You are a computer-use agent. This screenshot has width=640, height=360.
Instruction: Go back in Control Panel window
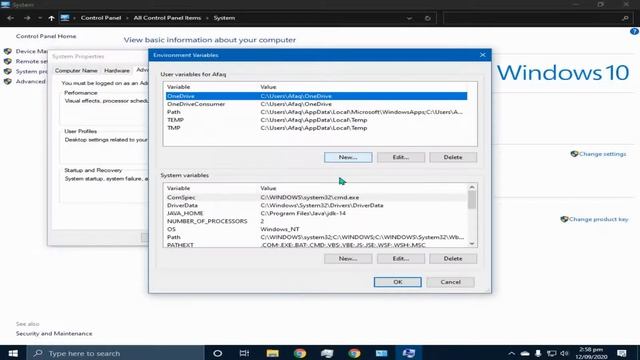(10, 18)
